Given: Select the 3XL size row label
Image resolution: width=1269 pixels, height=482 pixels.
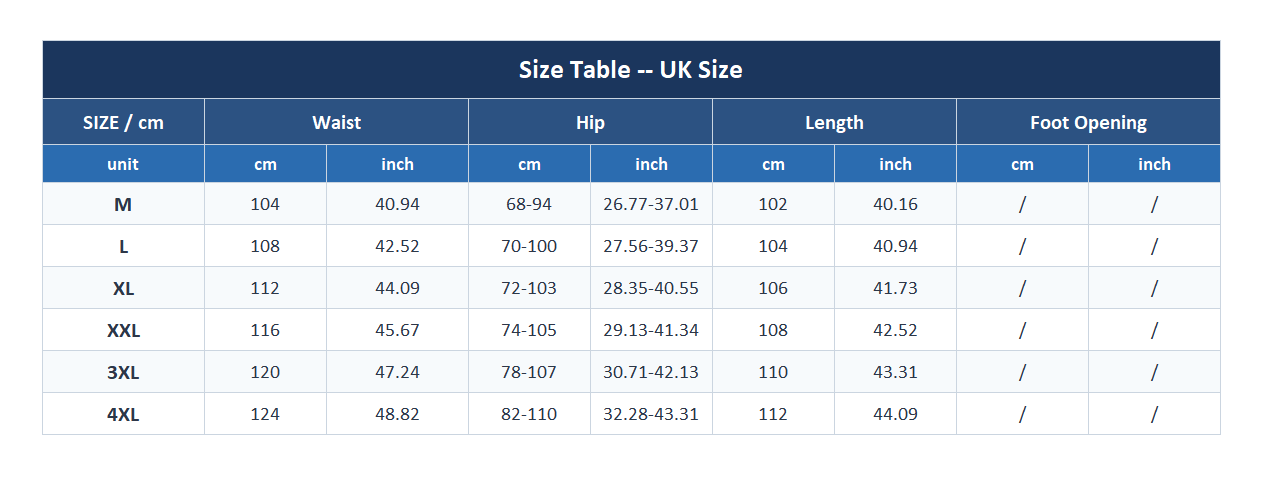Looking at the screenshot, I should [x=123, y=372].
